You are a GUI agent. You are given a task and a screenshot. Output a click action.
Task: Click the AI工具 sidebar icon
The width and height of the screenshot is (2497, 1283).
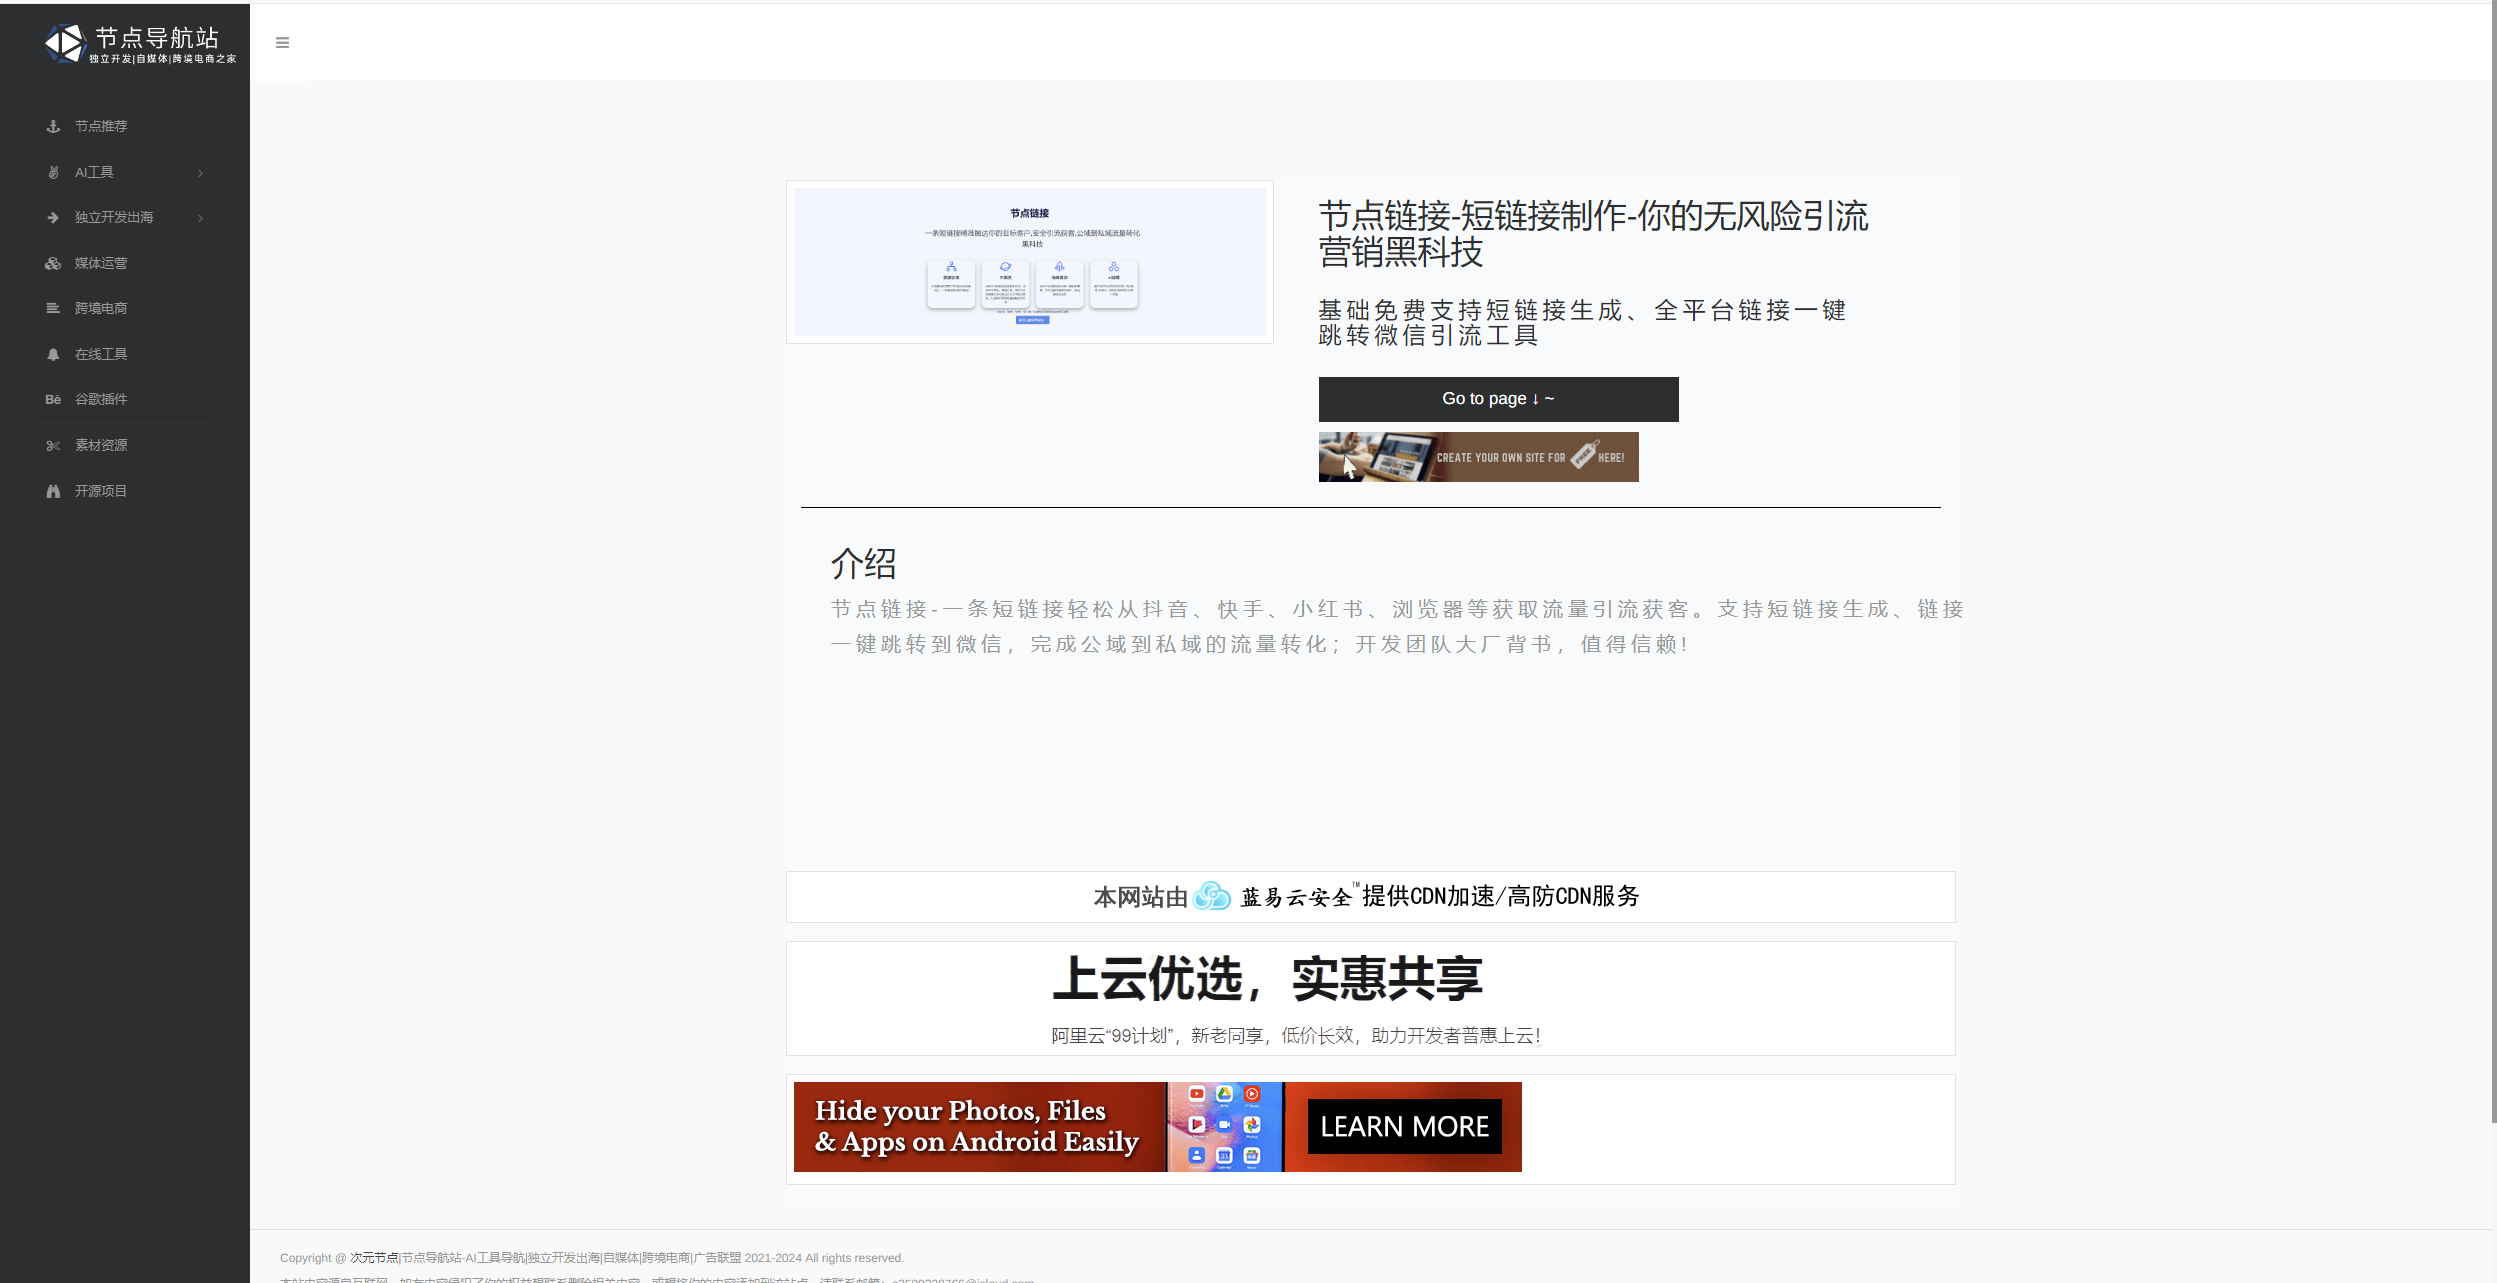pos(53,172)
